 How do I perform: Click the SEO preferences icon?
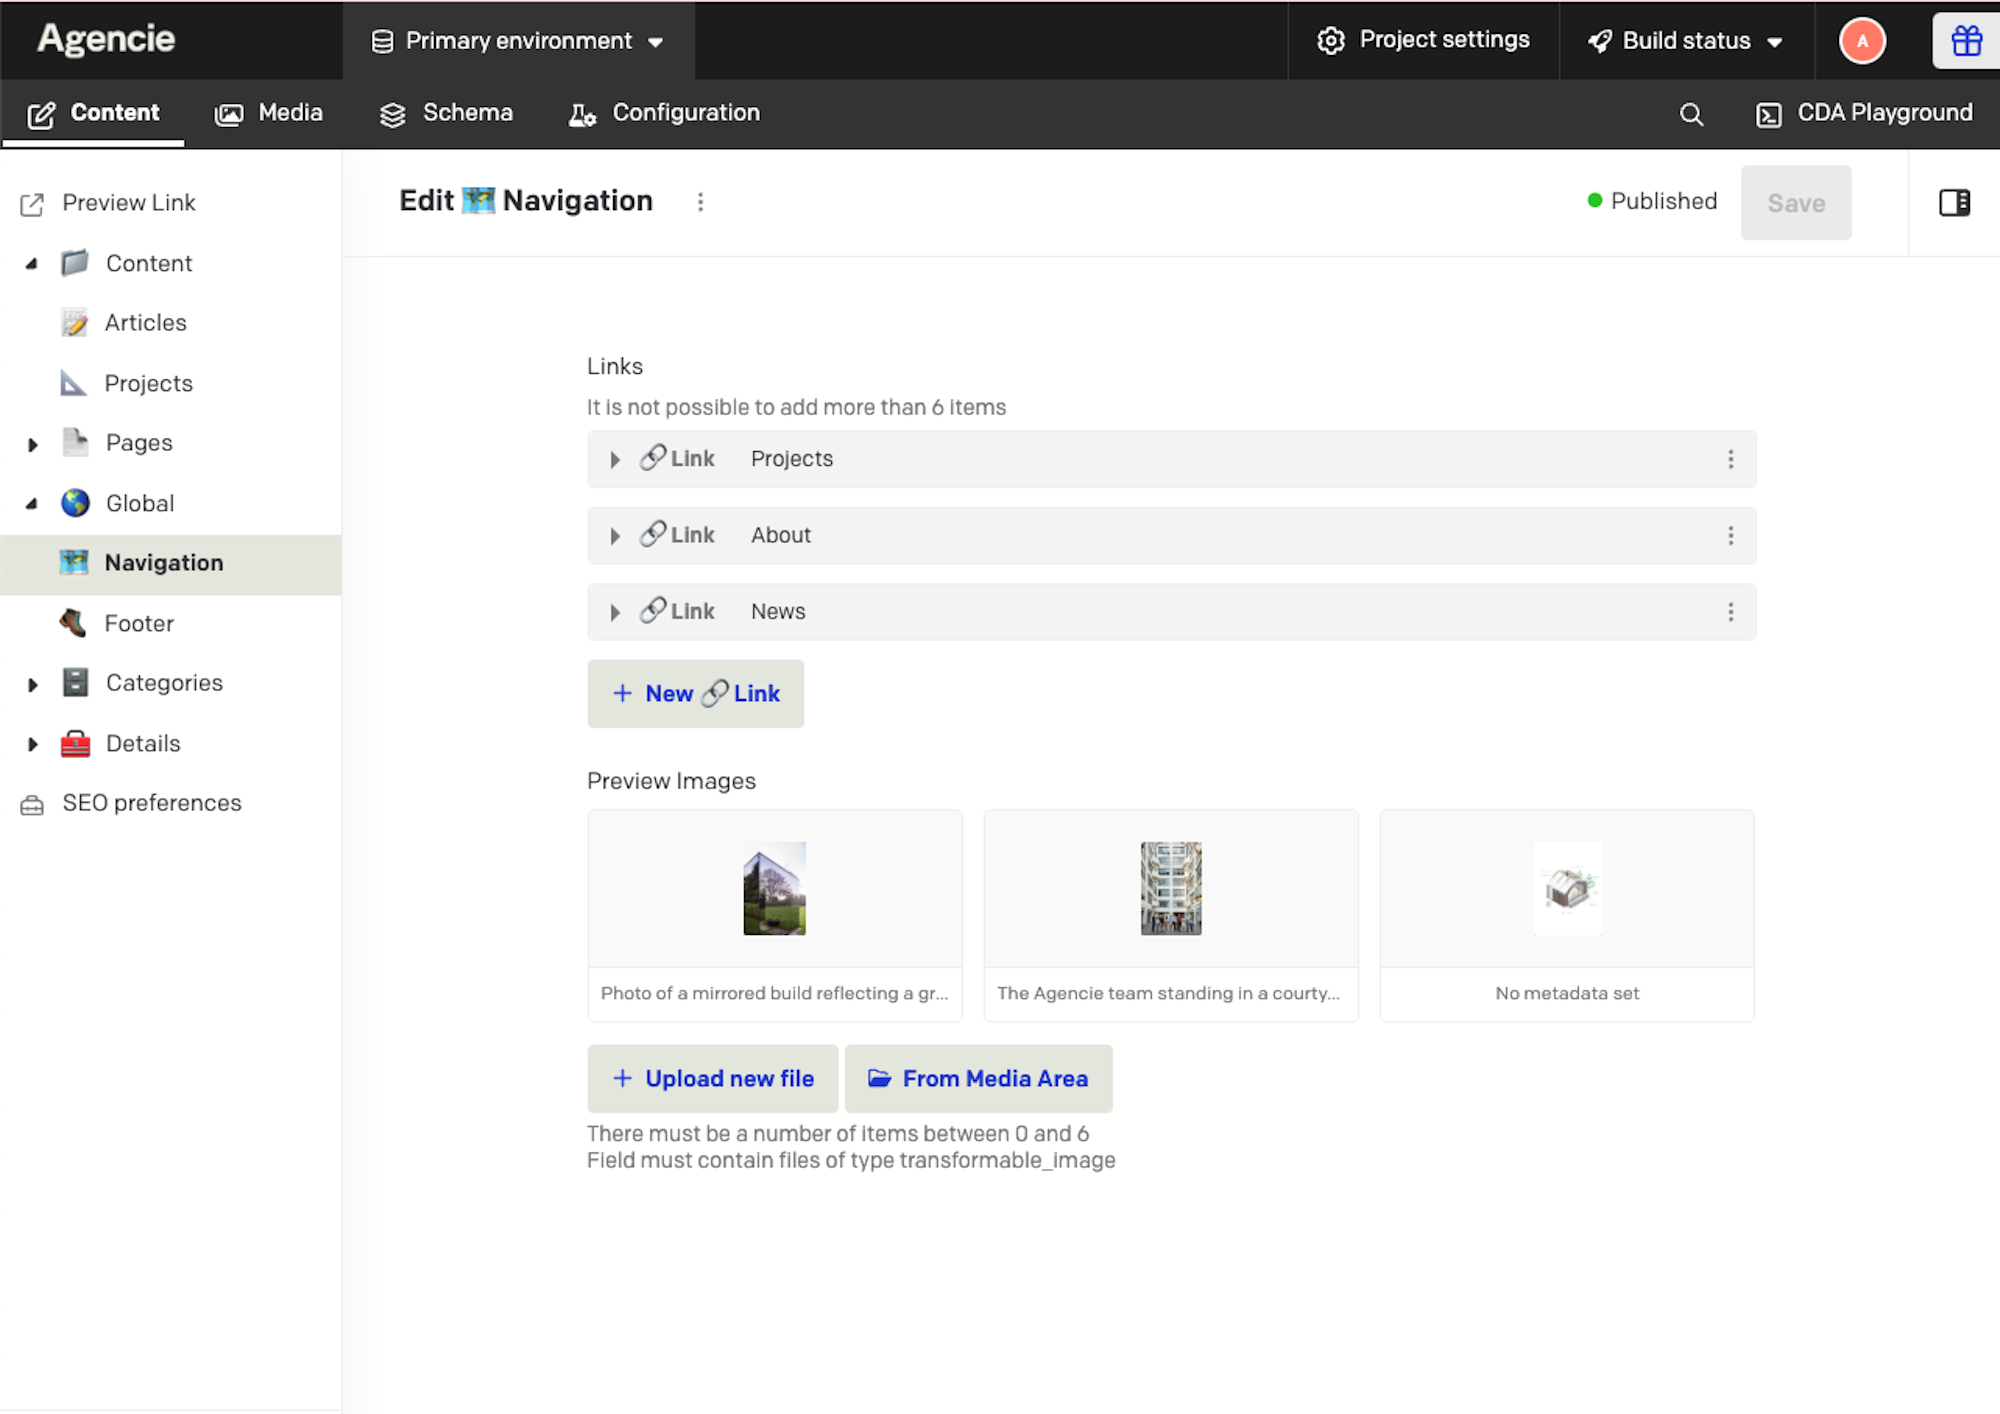pyautogui.click(x=32, y=804)
